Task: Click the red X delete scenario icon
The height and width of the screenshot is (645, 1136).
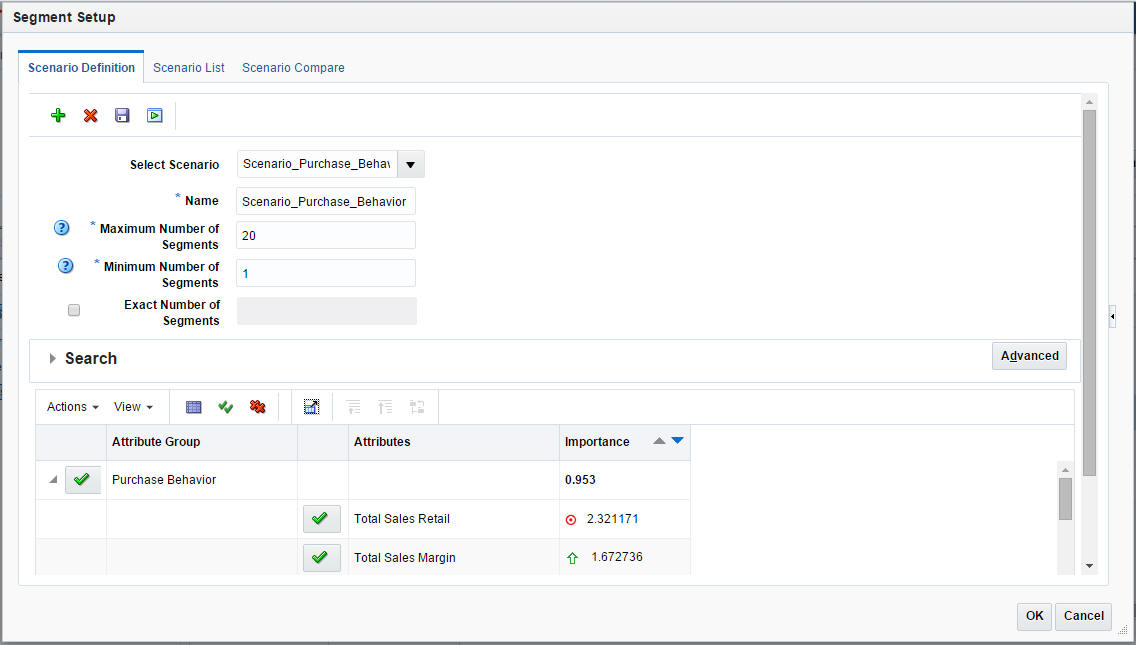Action: 91,115
